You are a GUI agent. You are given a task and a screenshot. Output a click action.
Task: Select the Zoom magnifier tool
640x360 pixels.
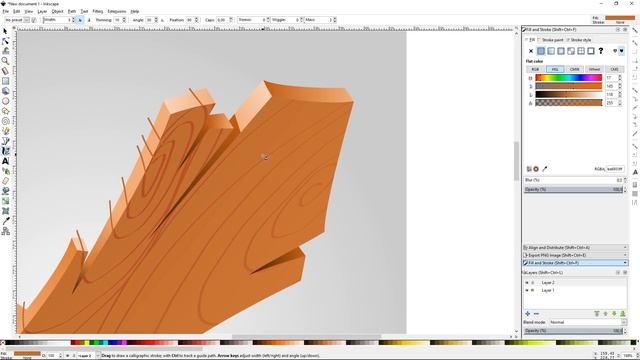click(5, 61)
